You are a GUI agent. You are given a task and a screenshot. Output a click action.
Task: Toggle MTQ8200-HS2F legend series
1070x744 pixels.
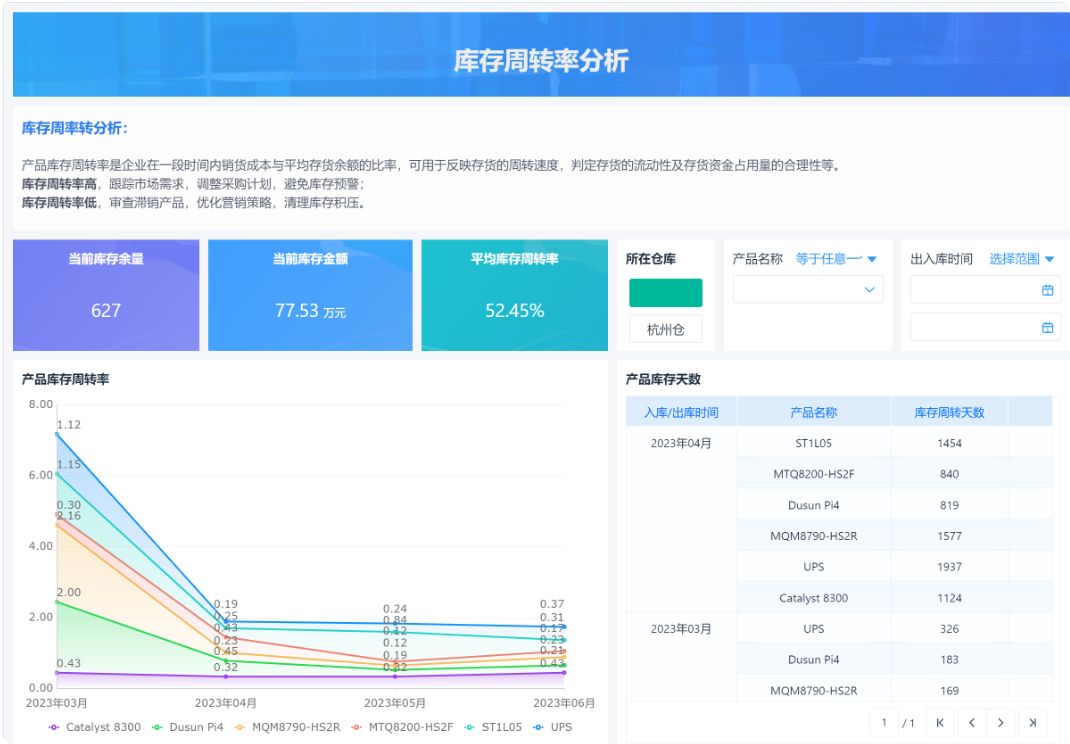pos(402,727)
